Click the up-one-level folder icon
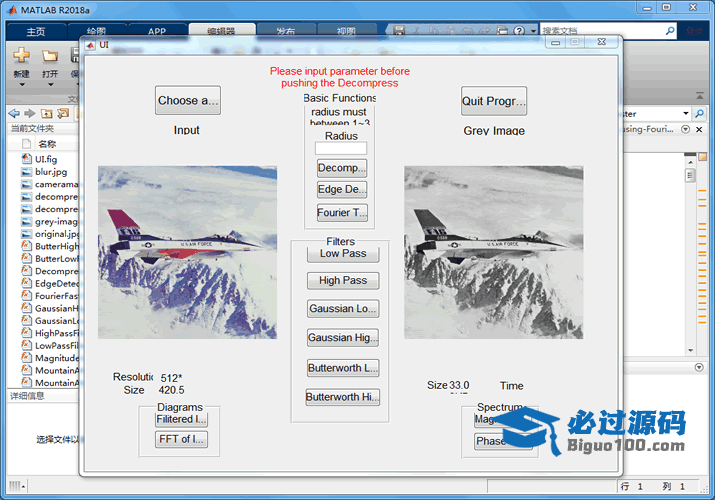The width and height of the screenshot is (715, 500). click(47, 113)
